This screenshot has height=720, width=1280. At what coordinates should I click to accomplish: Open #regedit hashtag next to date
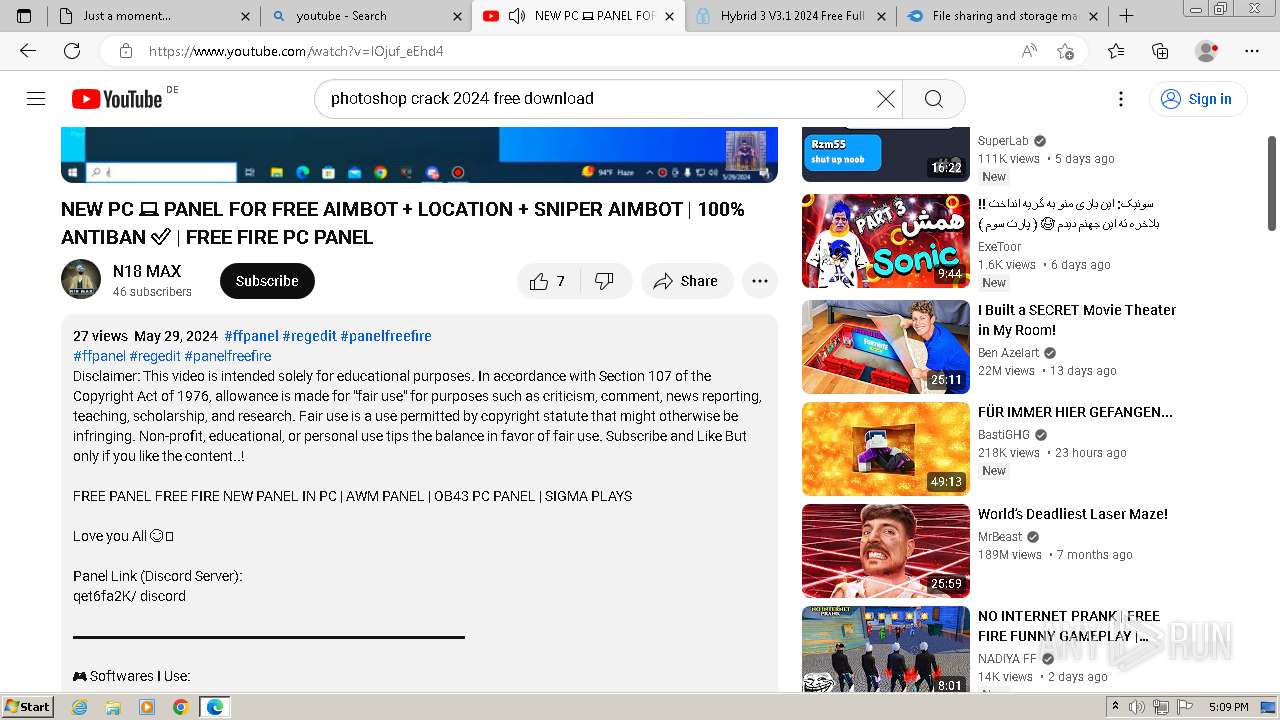click(x=309, y=336)
